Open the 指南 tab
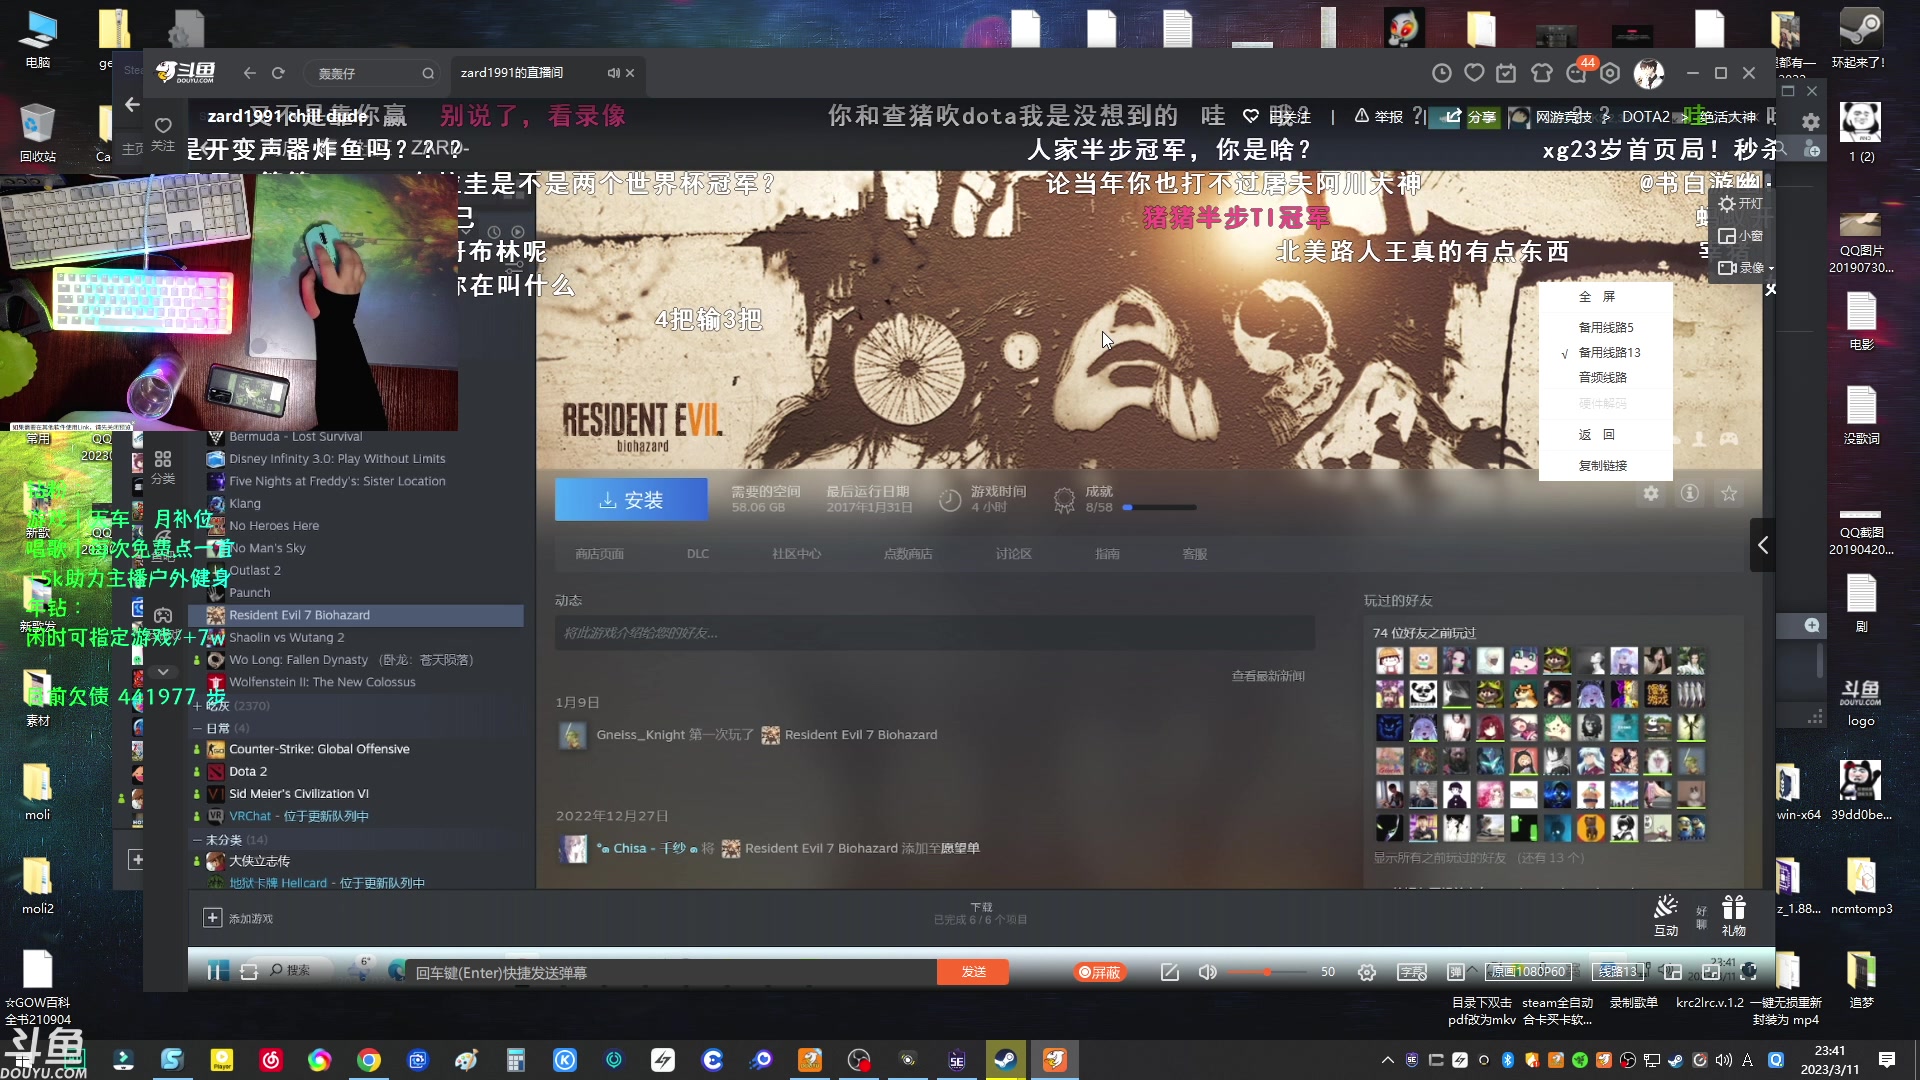1920x1080 pixels. (1107, 554)
